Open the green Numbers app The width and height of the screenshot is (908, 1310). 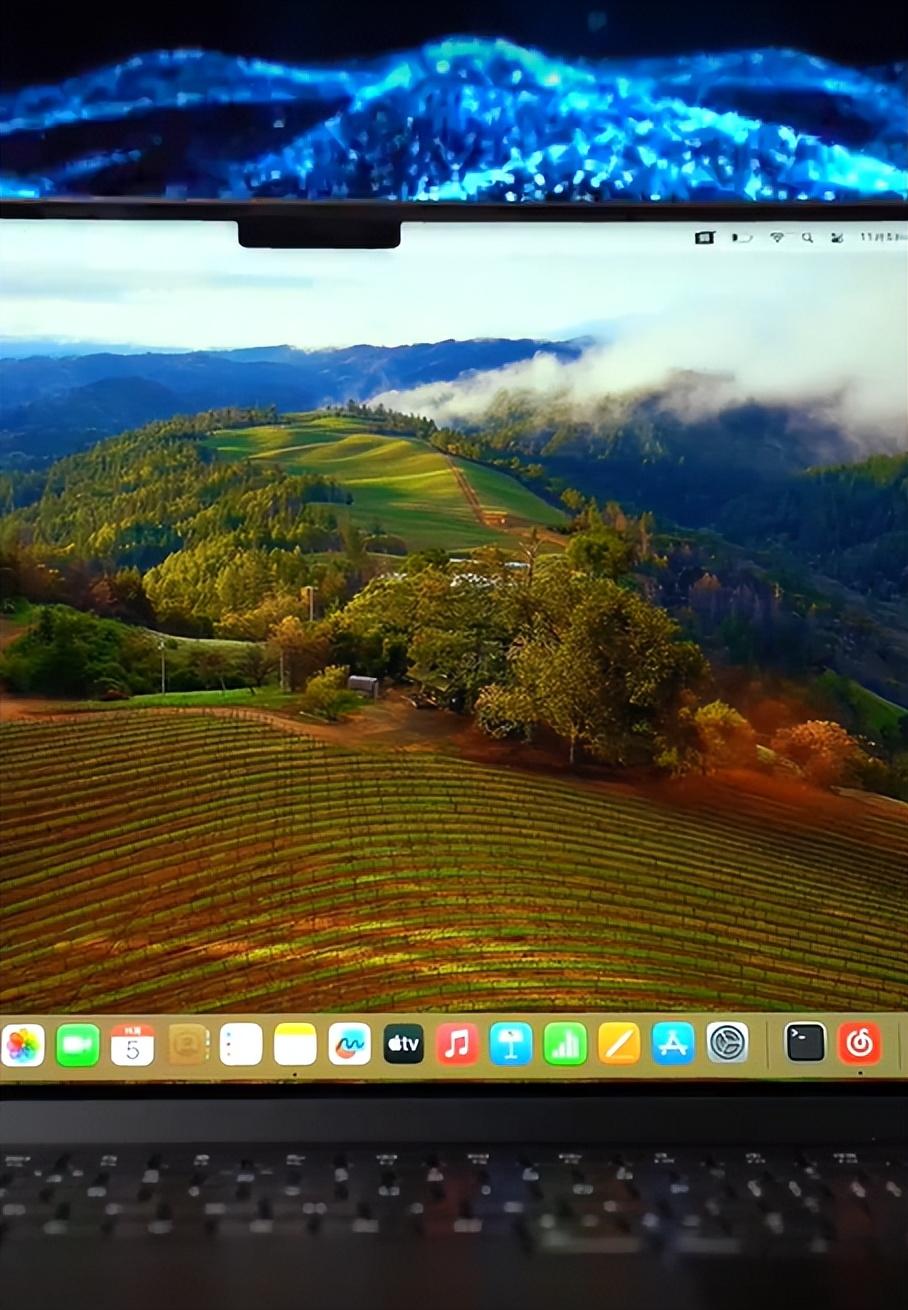(565, 1044)
